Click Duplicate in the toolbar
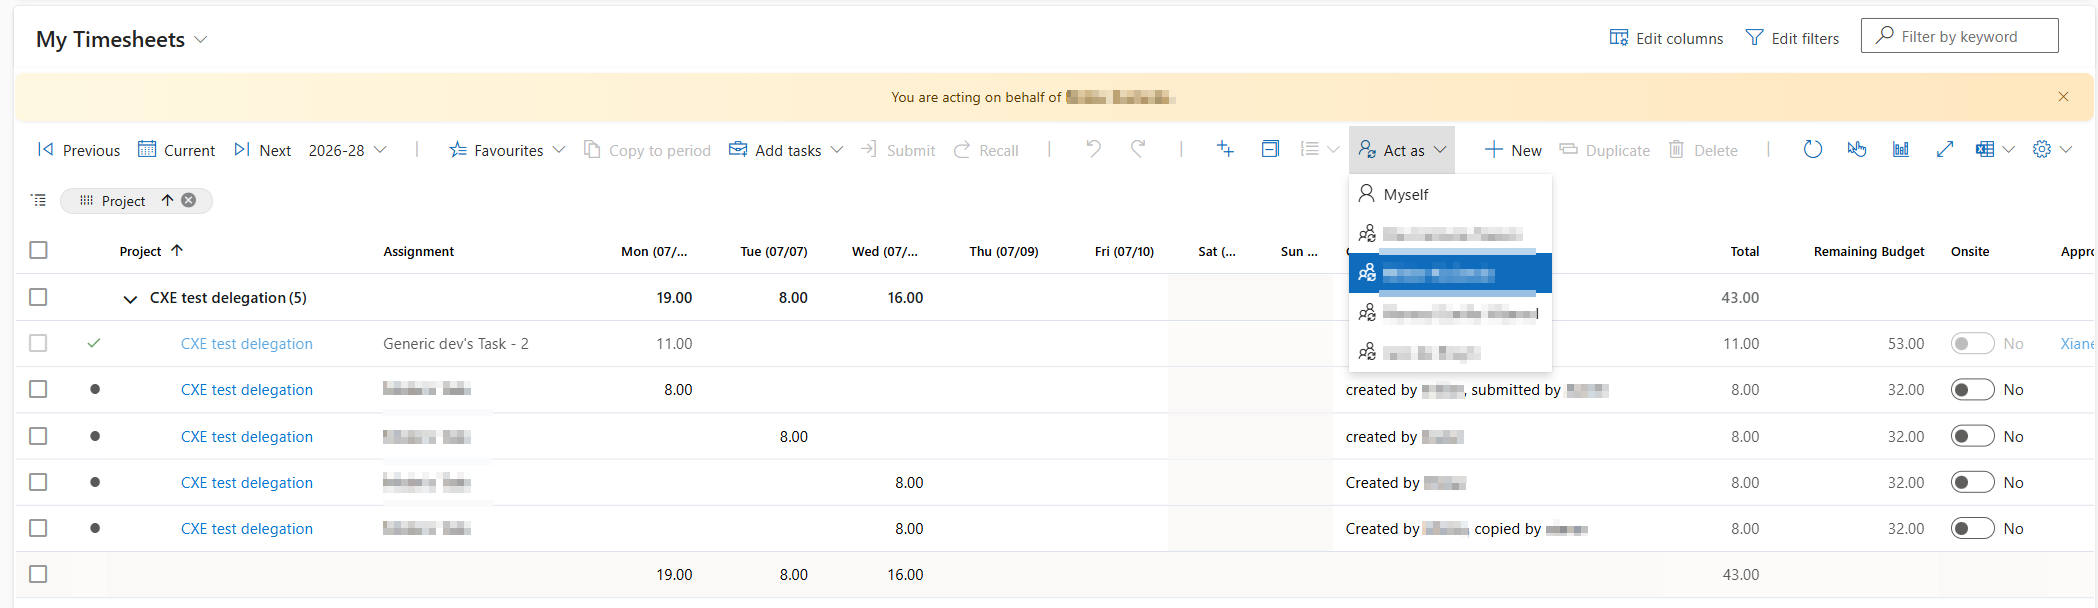 pyautogui.click(x=1605, y=150)
